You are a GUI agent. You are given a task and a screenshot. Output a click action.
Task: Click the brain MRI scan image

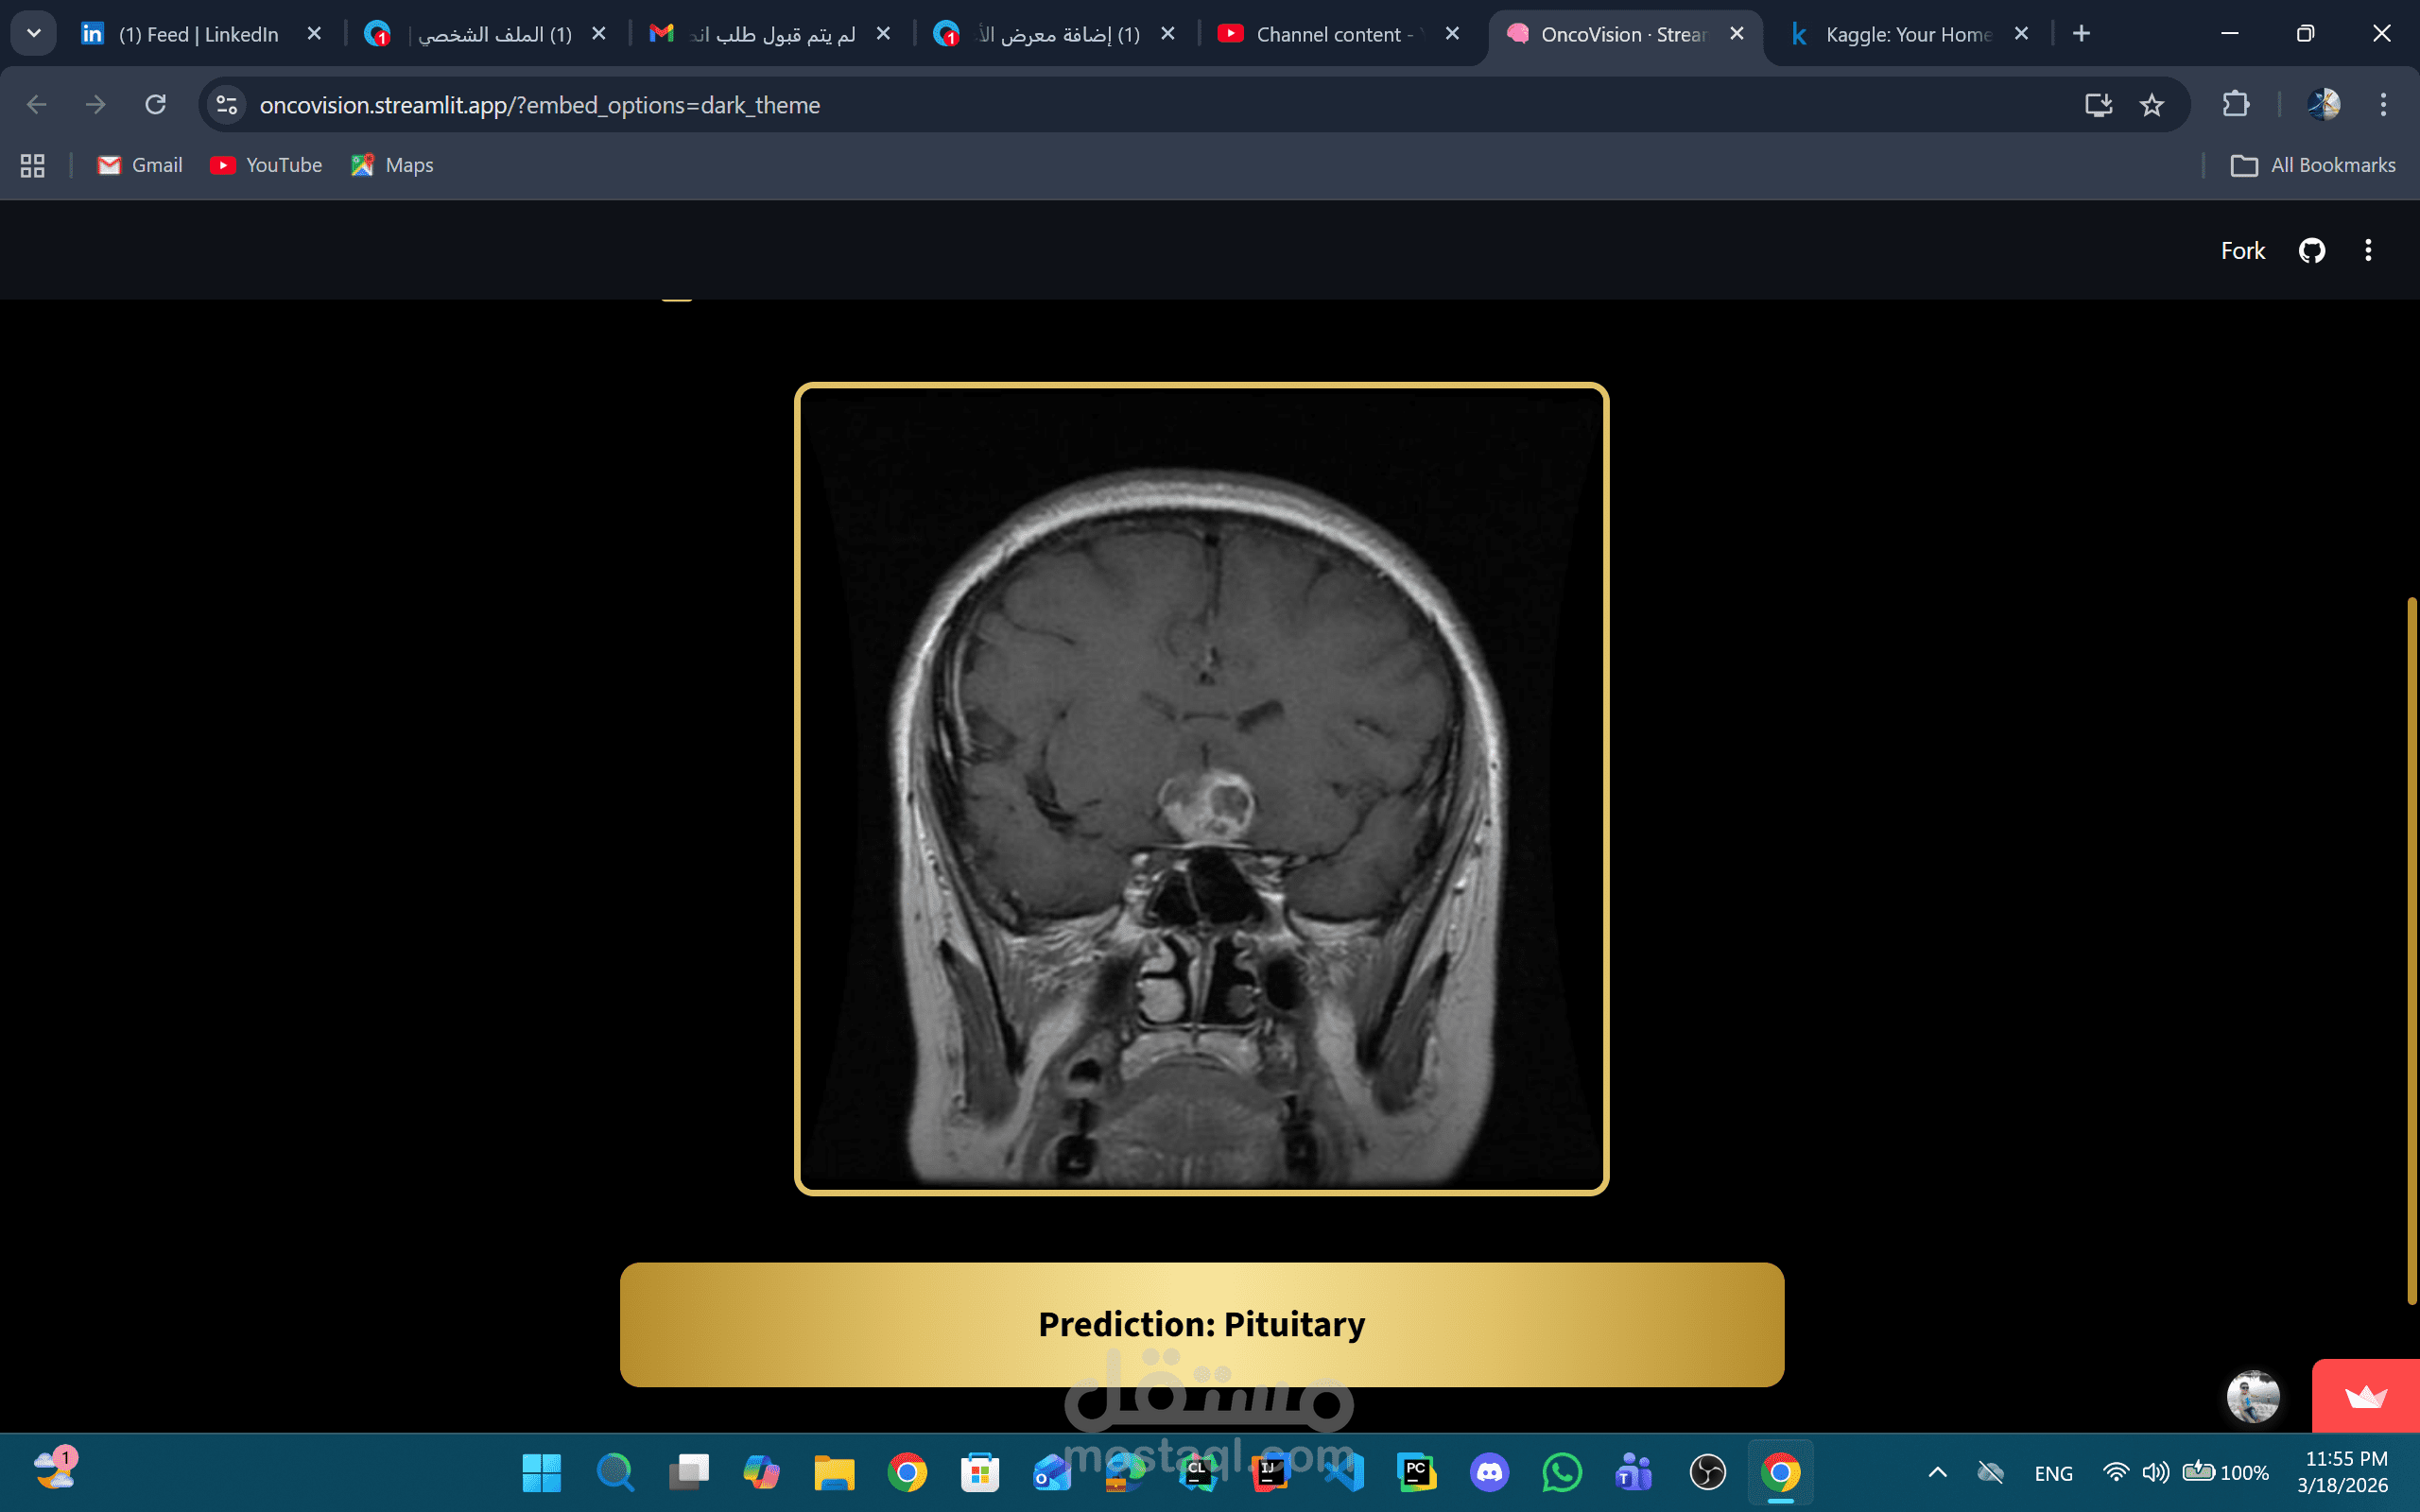1201,789
